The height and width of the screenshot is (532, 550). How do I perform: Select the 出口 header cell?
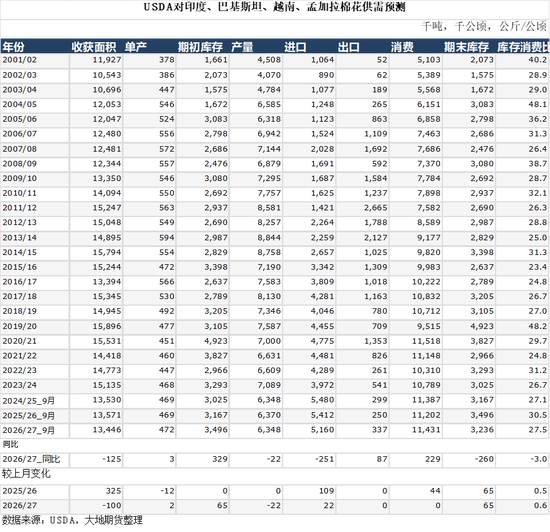349,47
